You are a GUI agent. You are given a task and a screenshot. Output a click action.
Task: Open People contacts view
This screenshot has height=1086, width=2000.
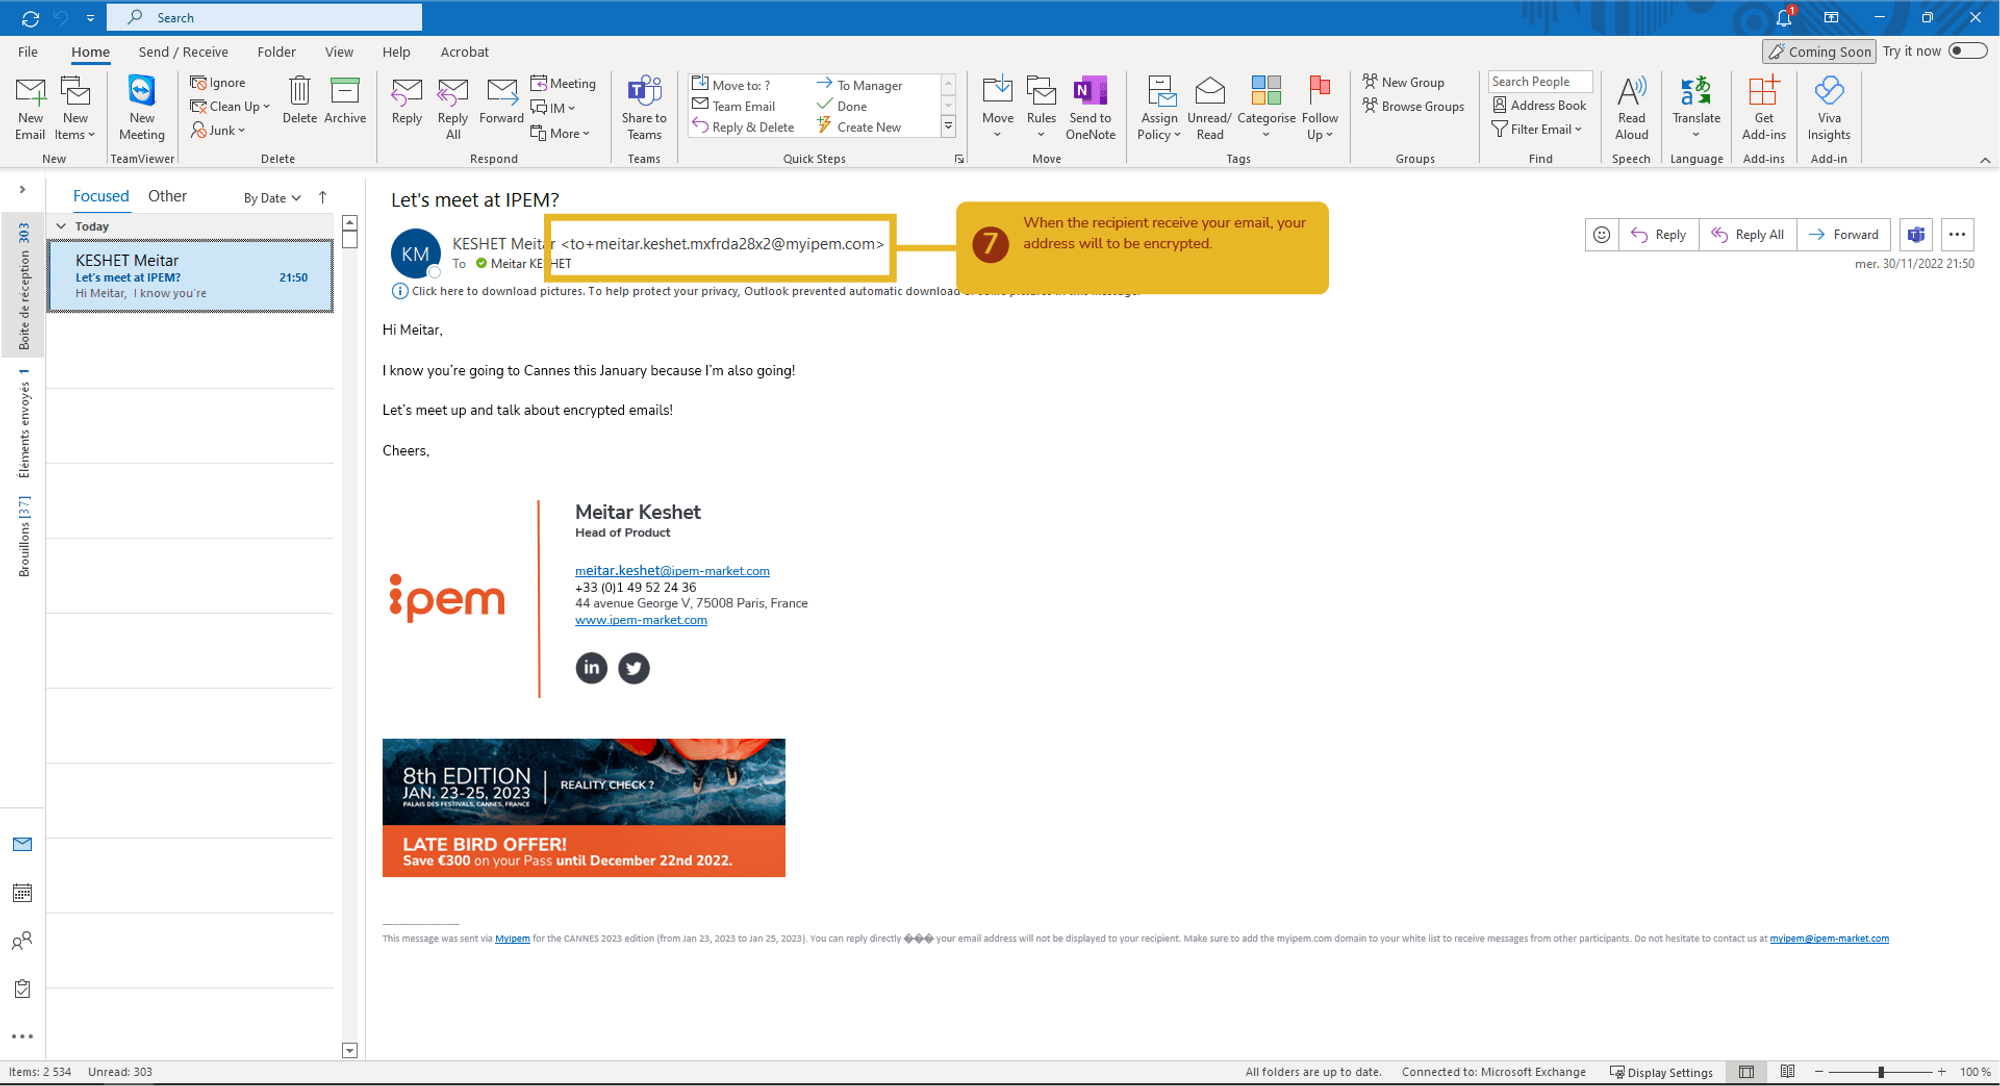pyautogui.click(x=22, y=941)
